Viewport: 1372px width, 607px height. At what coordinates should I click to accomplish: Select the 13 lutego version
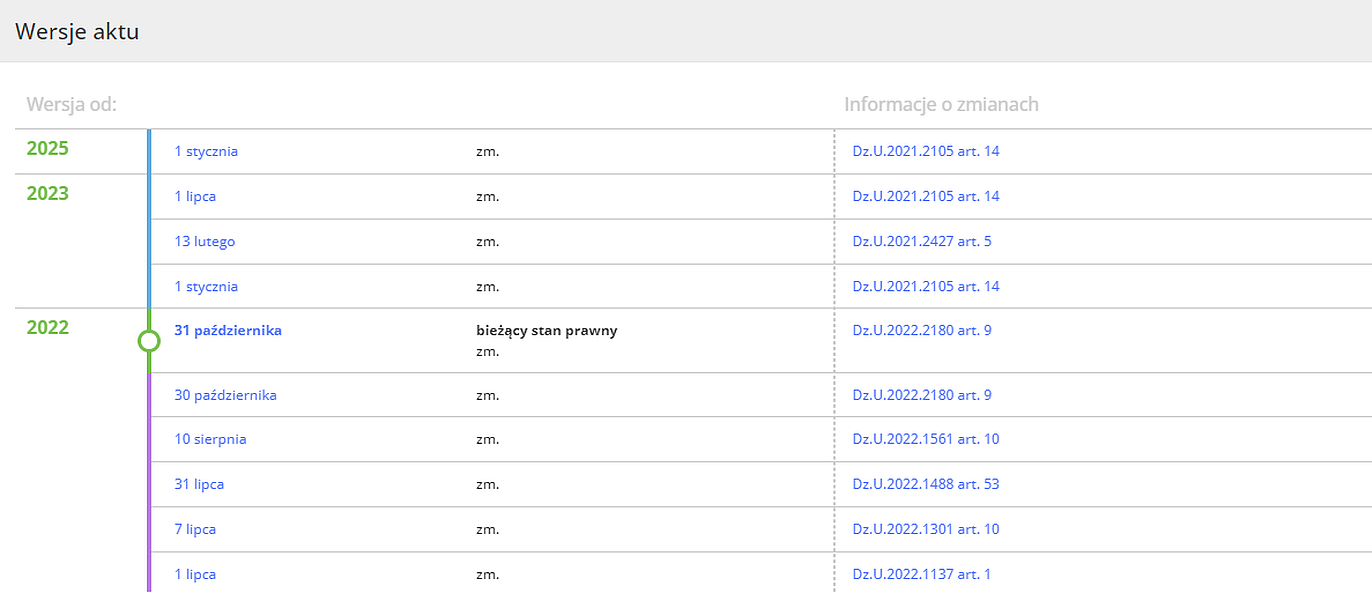pos(205,242)
